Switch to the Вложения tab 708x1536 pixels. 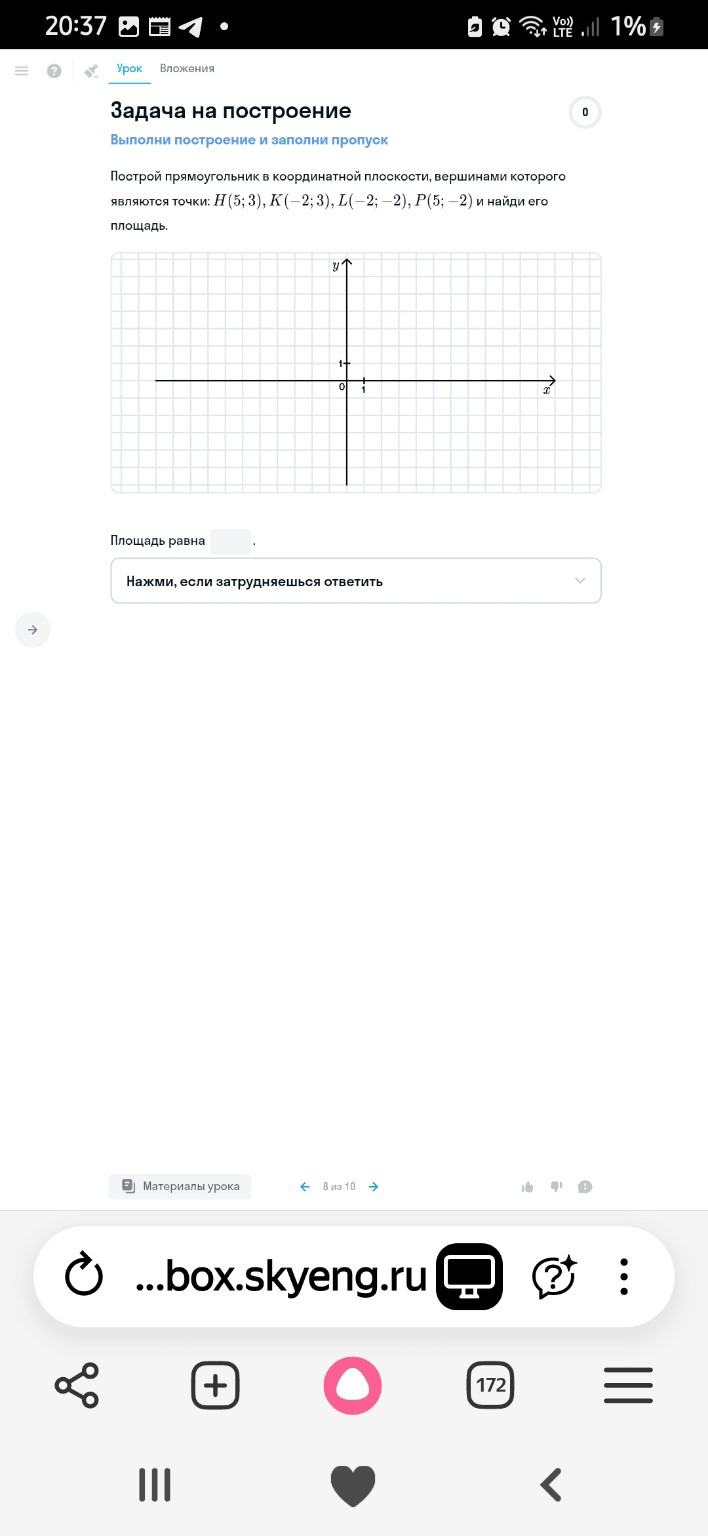(x=187, y=69)
